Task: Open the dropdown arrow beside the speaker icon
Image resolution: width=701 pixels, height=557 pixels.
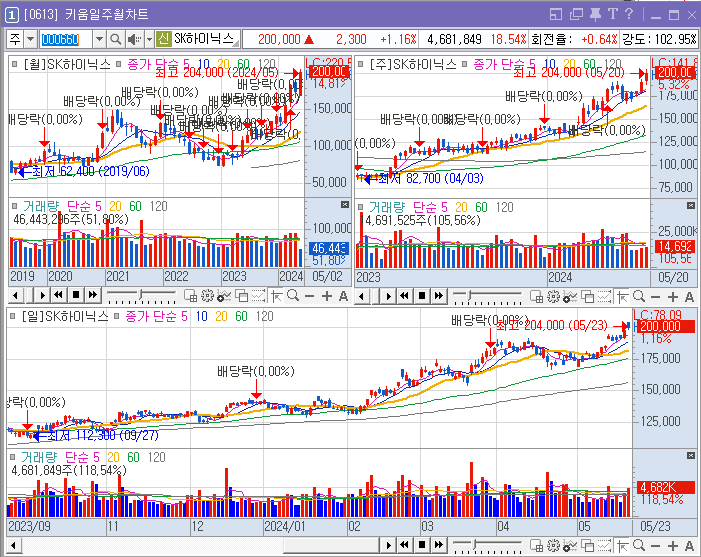Action: coord(149,39)
